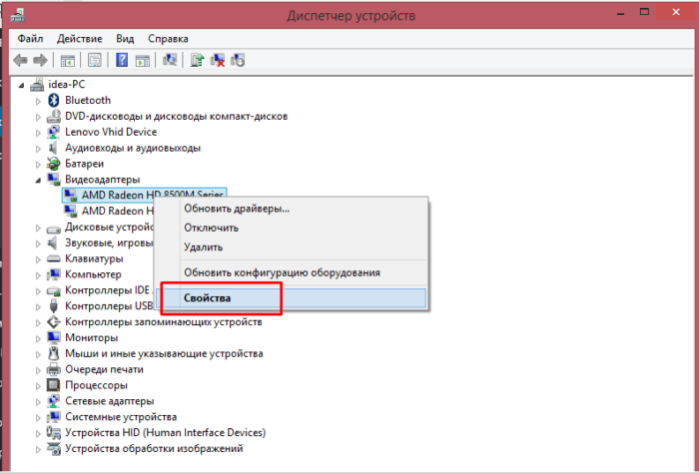The image size is (699, 474).
Task: Expand the Системные устройства node
Action: (x=38, y=418)
